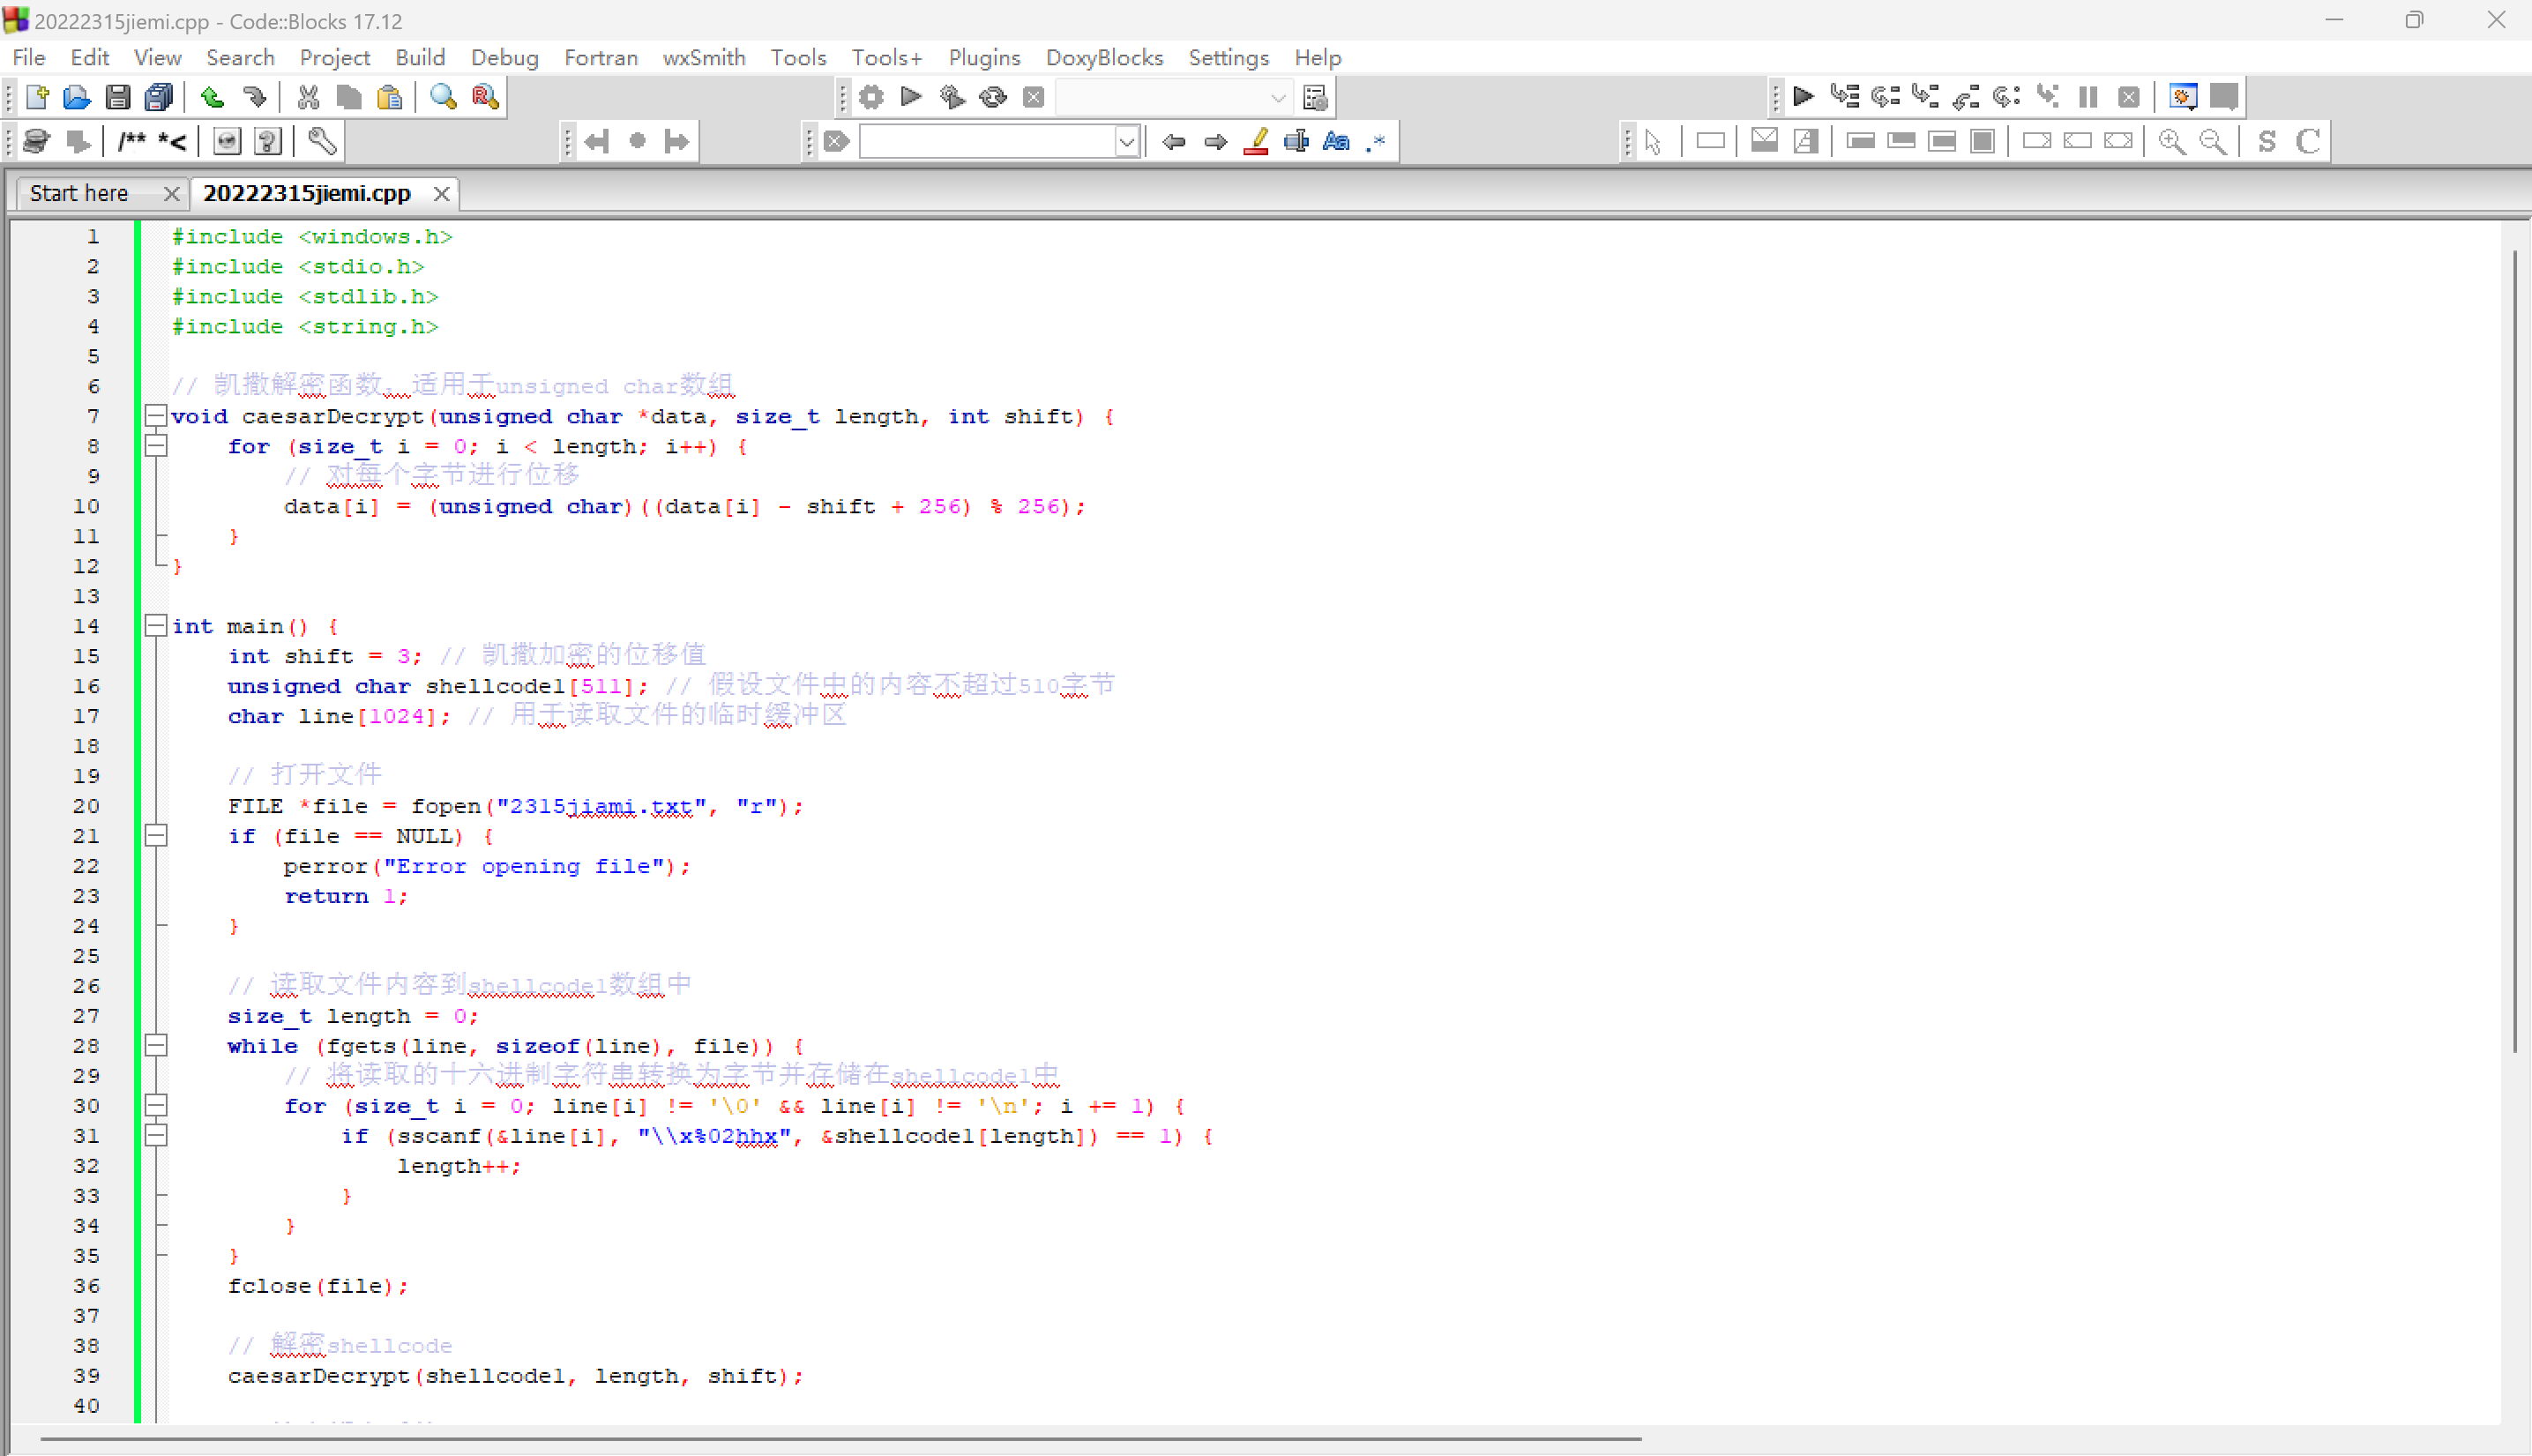Image resolution: width=2532 pixels, height=1456 pixels.
Task: Switch to the Start here tab
Action: [x=79, y=193]
